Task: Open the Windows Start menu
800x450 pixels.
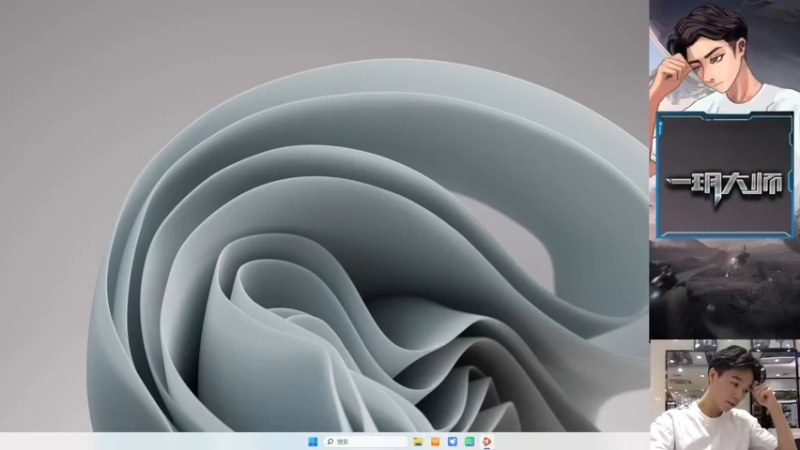Action: click(x=313, y=441)
